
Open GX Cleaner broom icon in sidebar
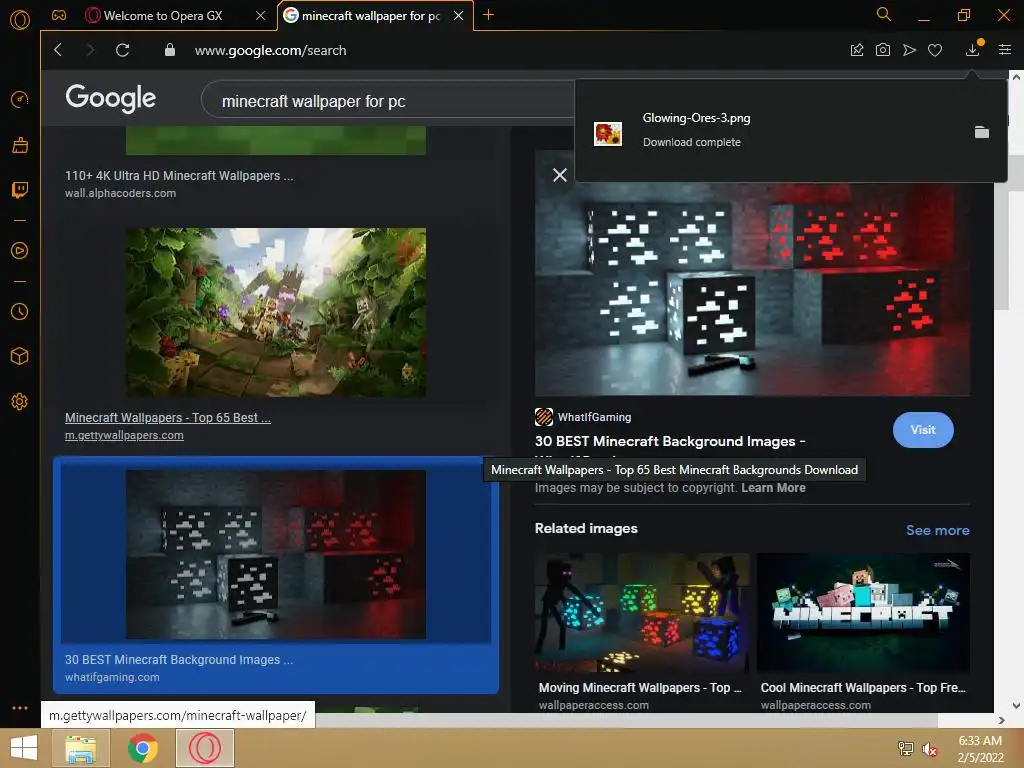coord(20,145)
